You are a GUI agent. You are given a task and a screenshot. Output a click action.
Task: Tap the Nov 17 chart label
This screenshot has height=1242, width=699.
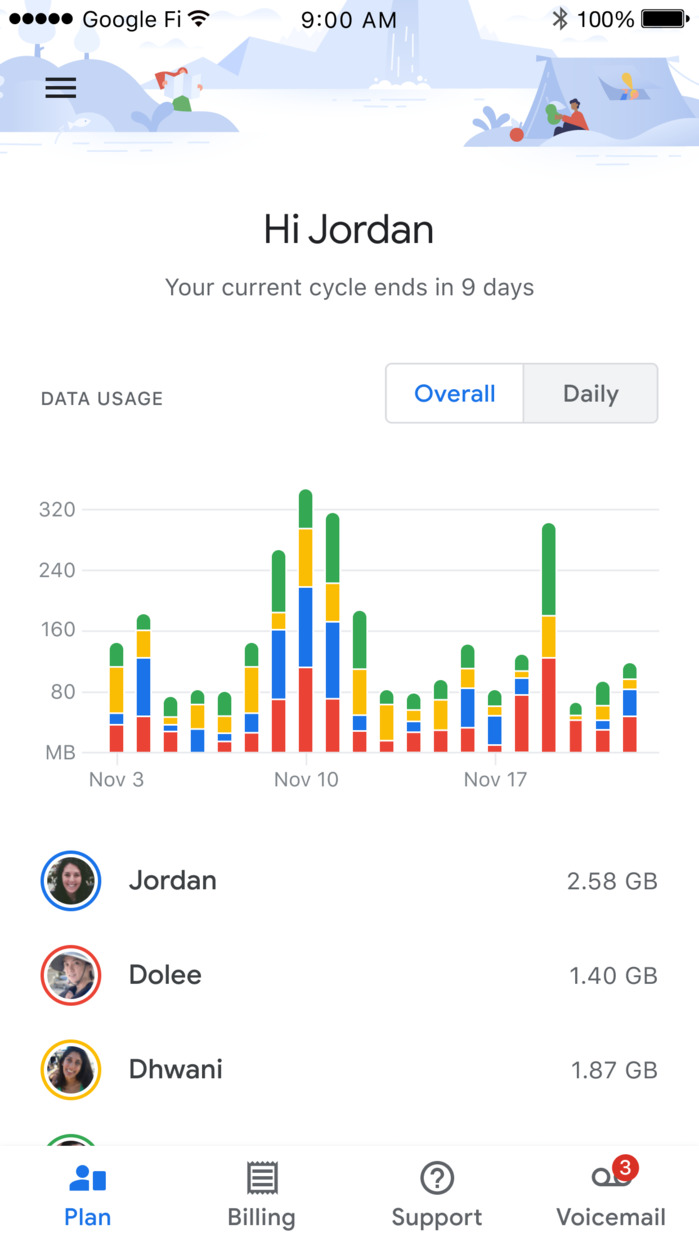(x=495, y=779)
